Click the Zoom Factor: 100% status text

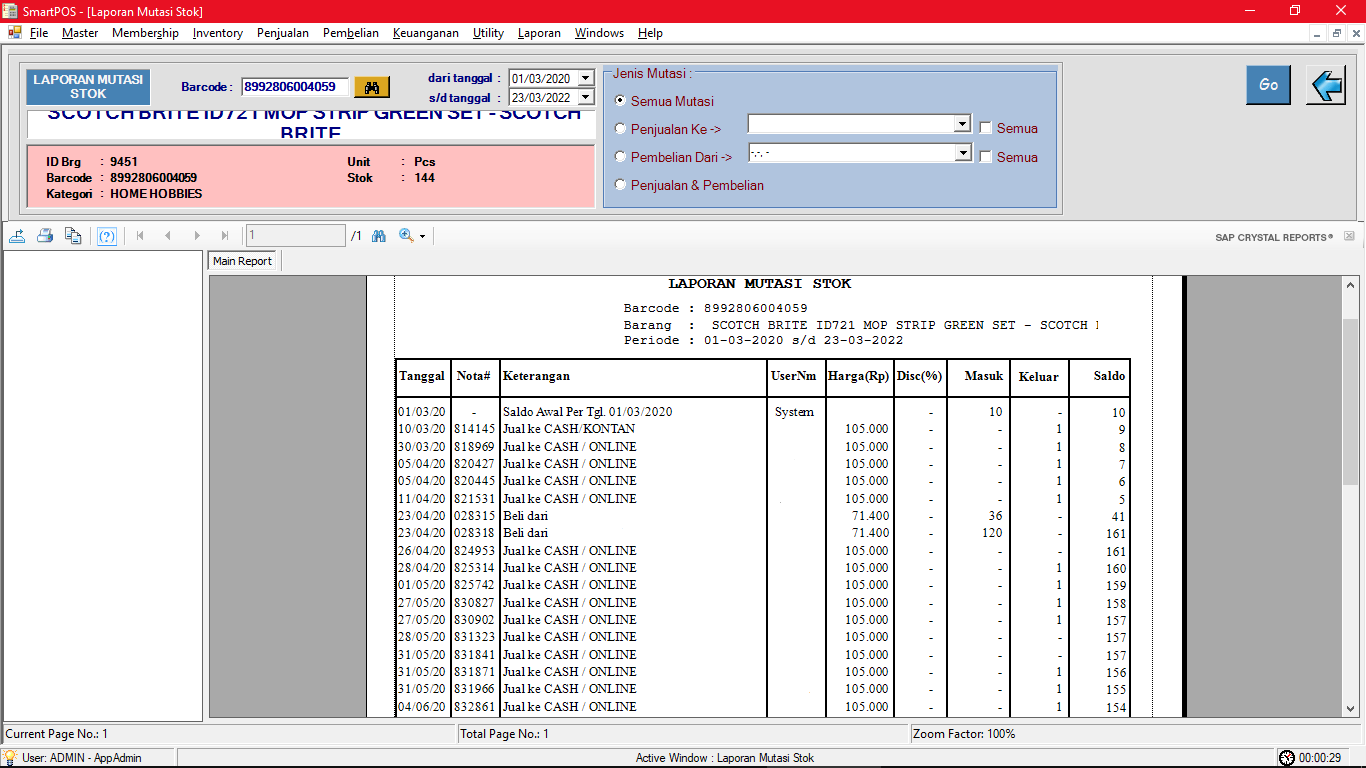(965, 734)
